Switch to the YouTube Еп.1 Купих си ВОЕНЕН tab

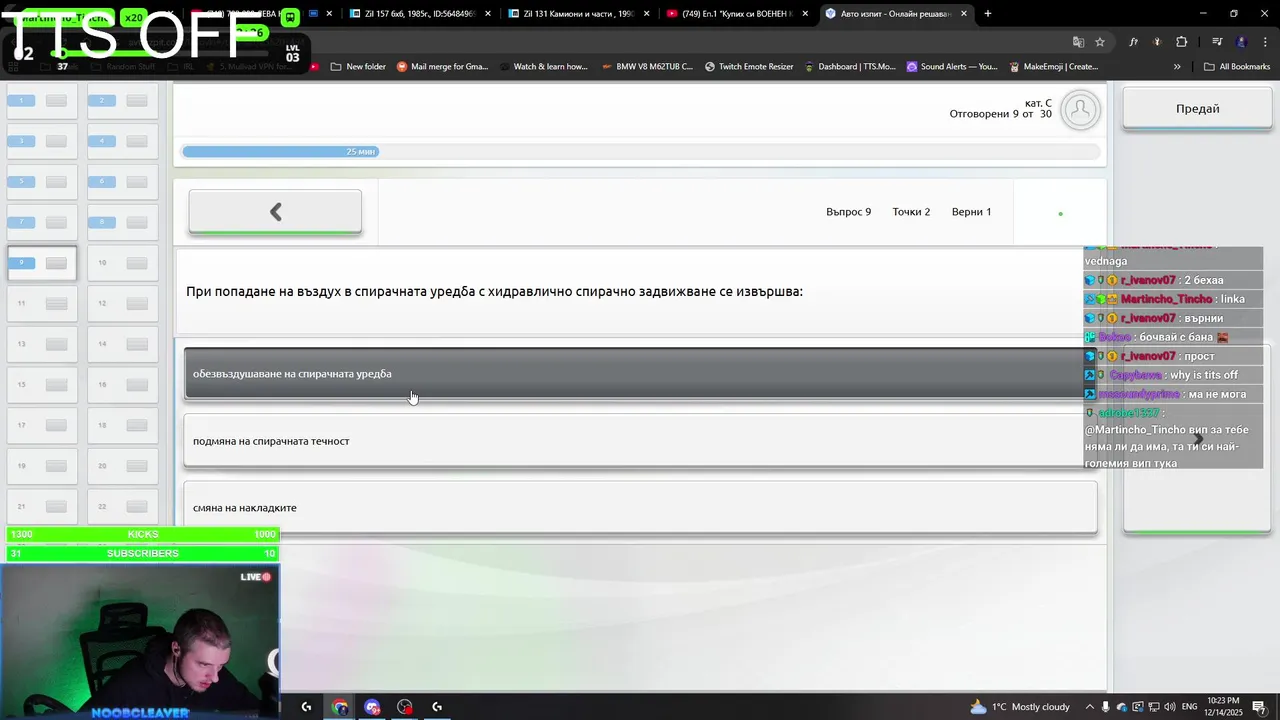736,14
